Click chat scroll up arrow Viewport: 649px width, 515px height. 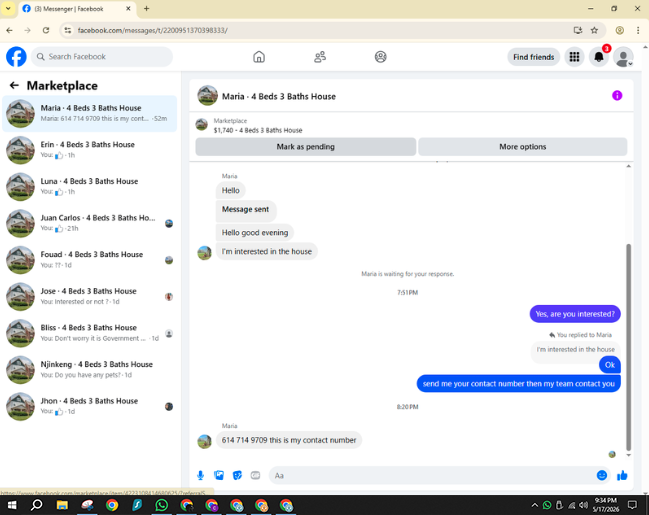click(628, 166)
